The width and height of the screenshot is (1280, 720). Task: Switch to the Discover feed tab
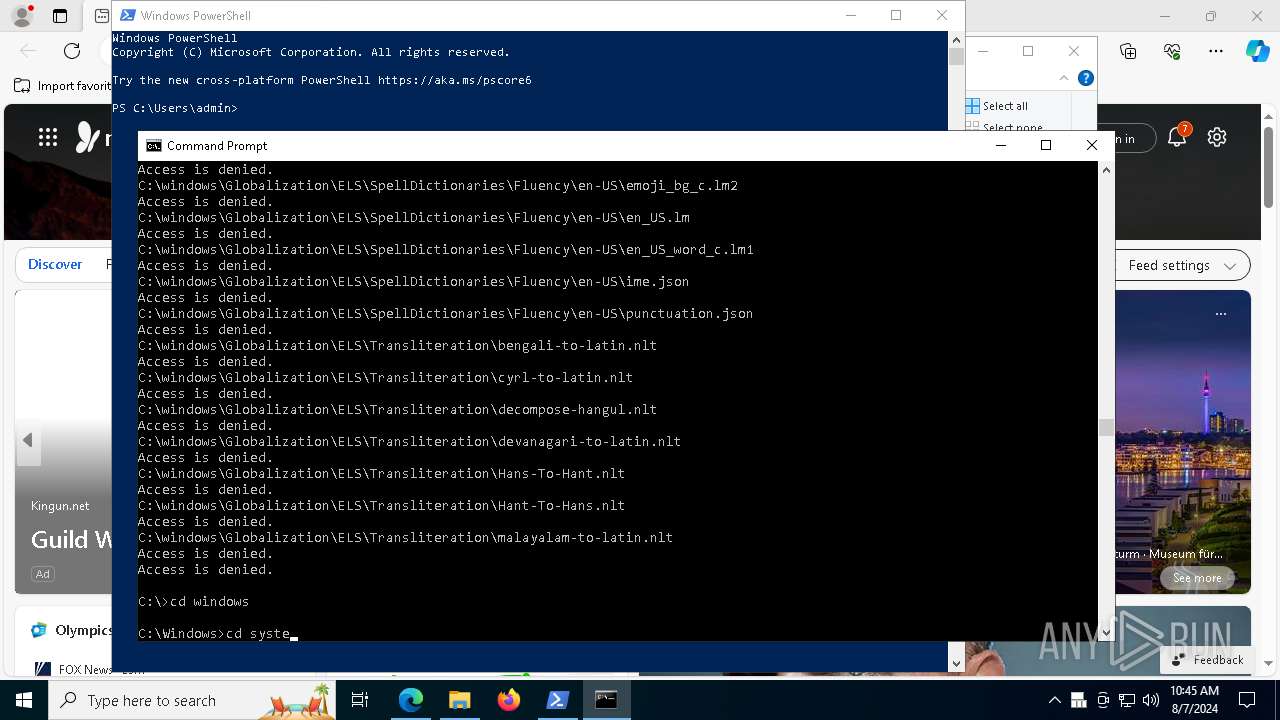55,264
